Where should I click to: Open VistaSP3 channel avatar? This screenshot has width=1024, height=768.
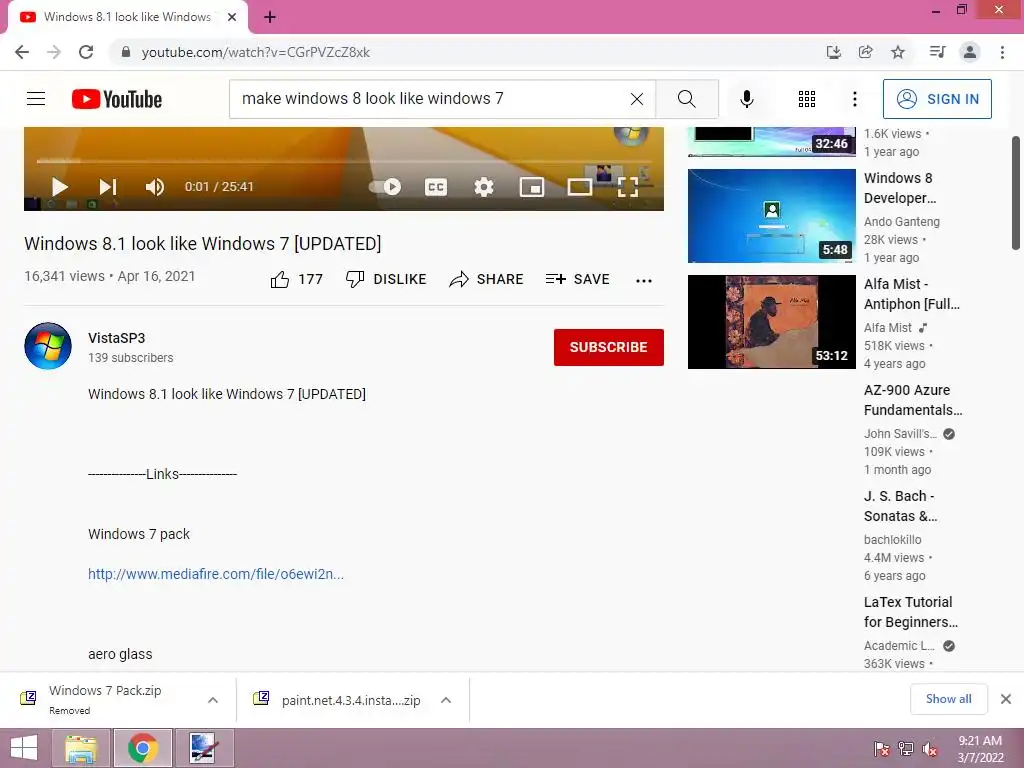tap(48, 346)
